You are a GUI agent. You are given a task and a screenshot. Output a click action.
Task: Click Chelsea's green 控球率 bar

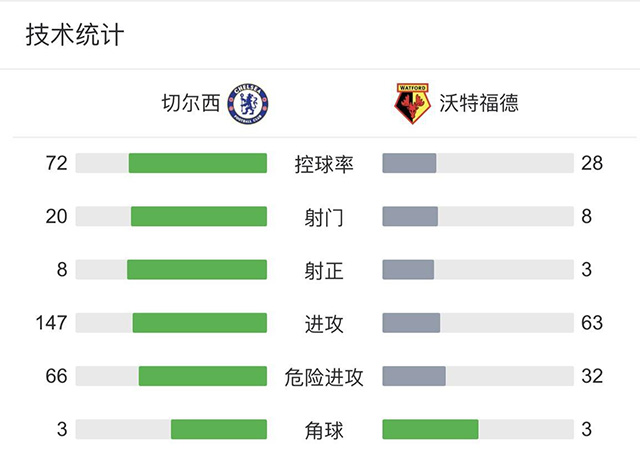click(x=198, y=163)
